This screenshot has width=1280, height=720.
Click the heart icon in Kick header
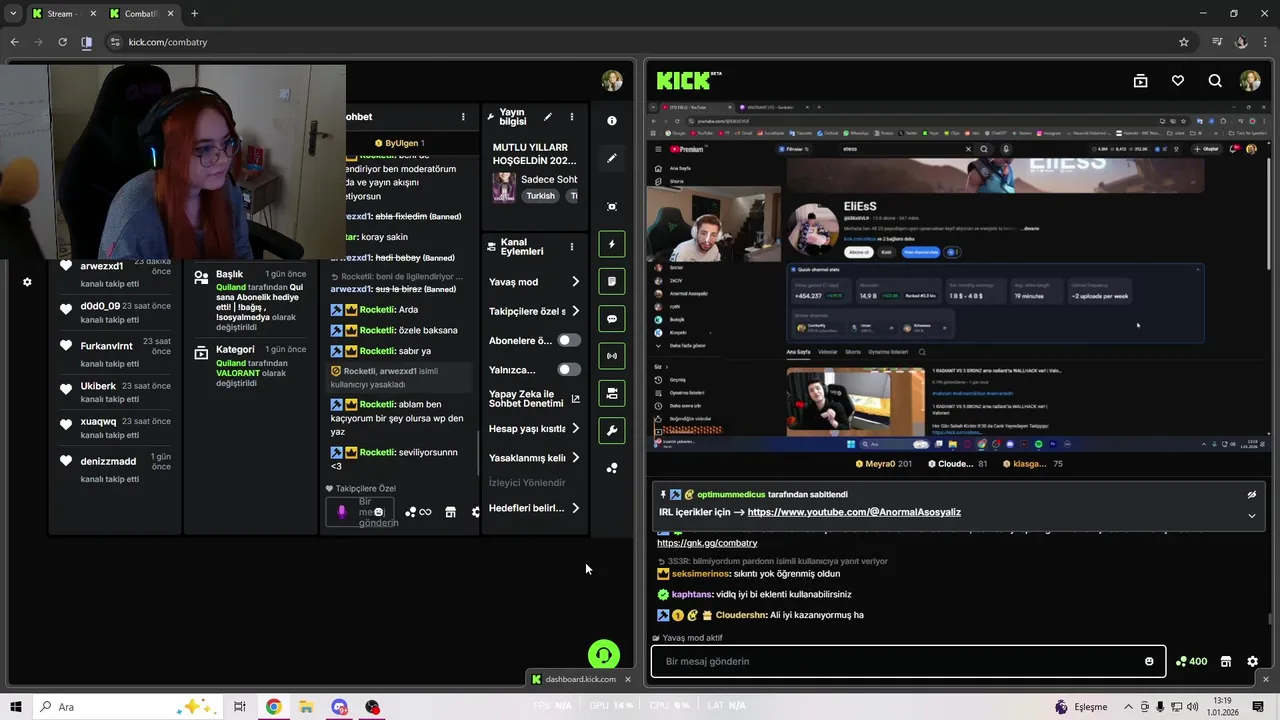(x=1178, y=81)
